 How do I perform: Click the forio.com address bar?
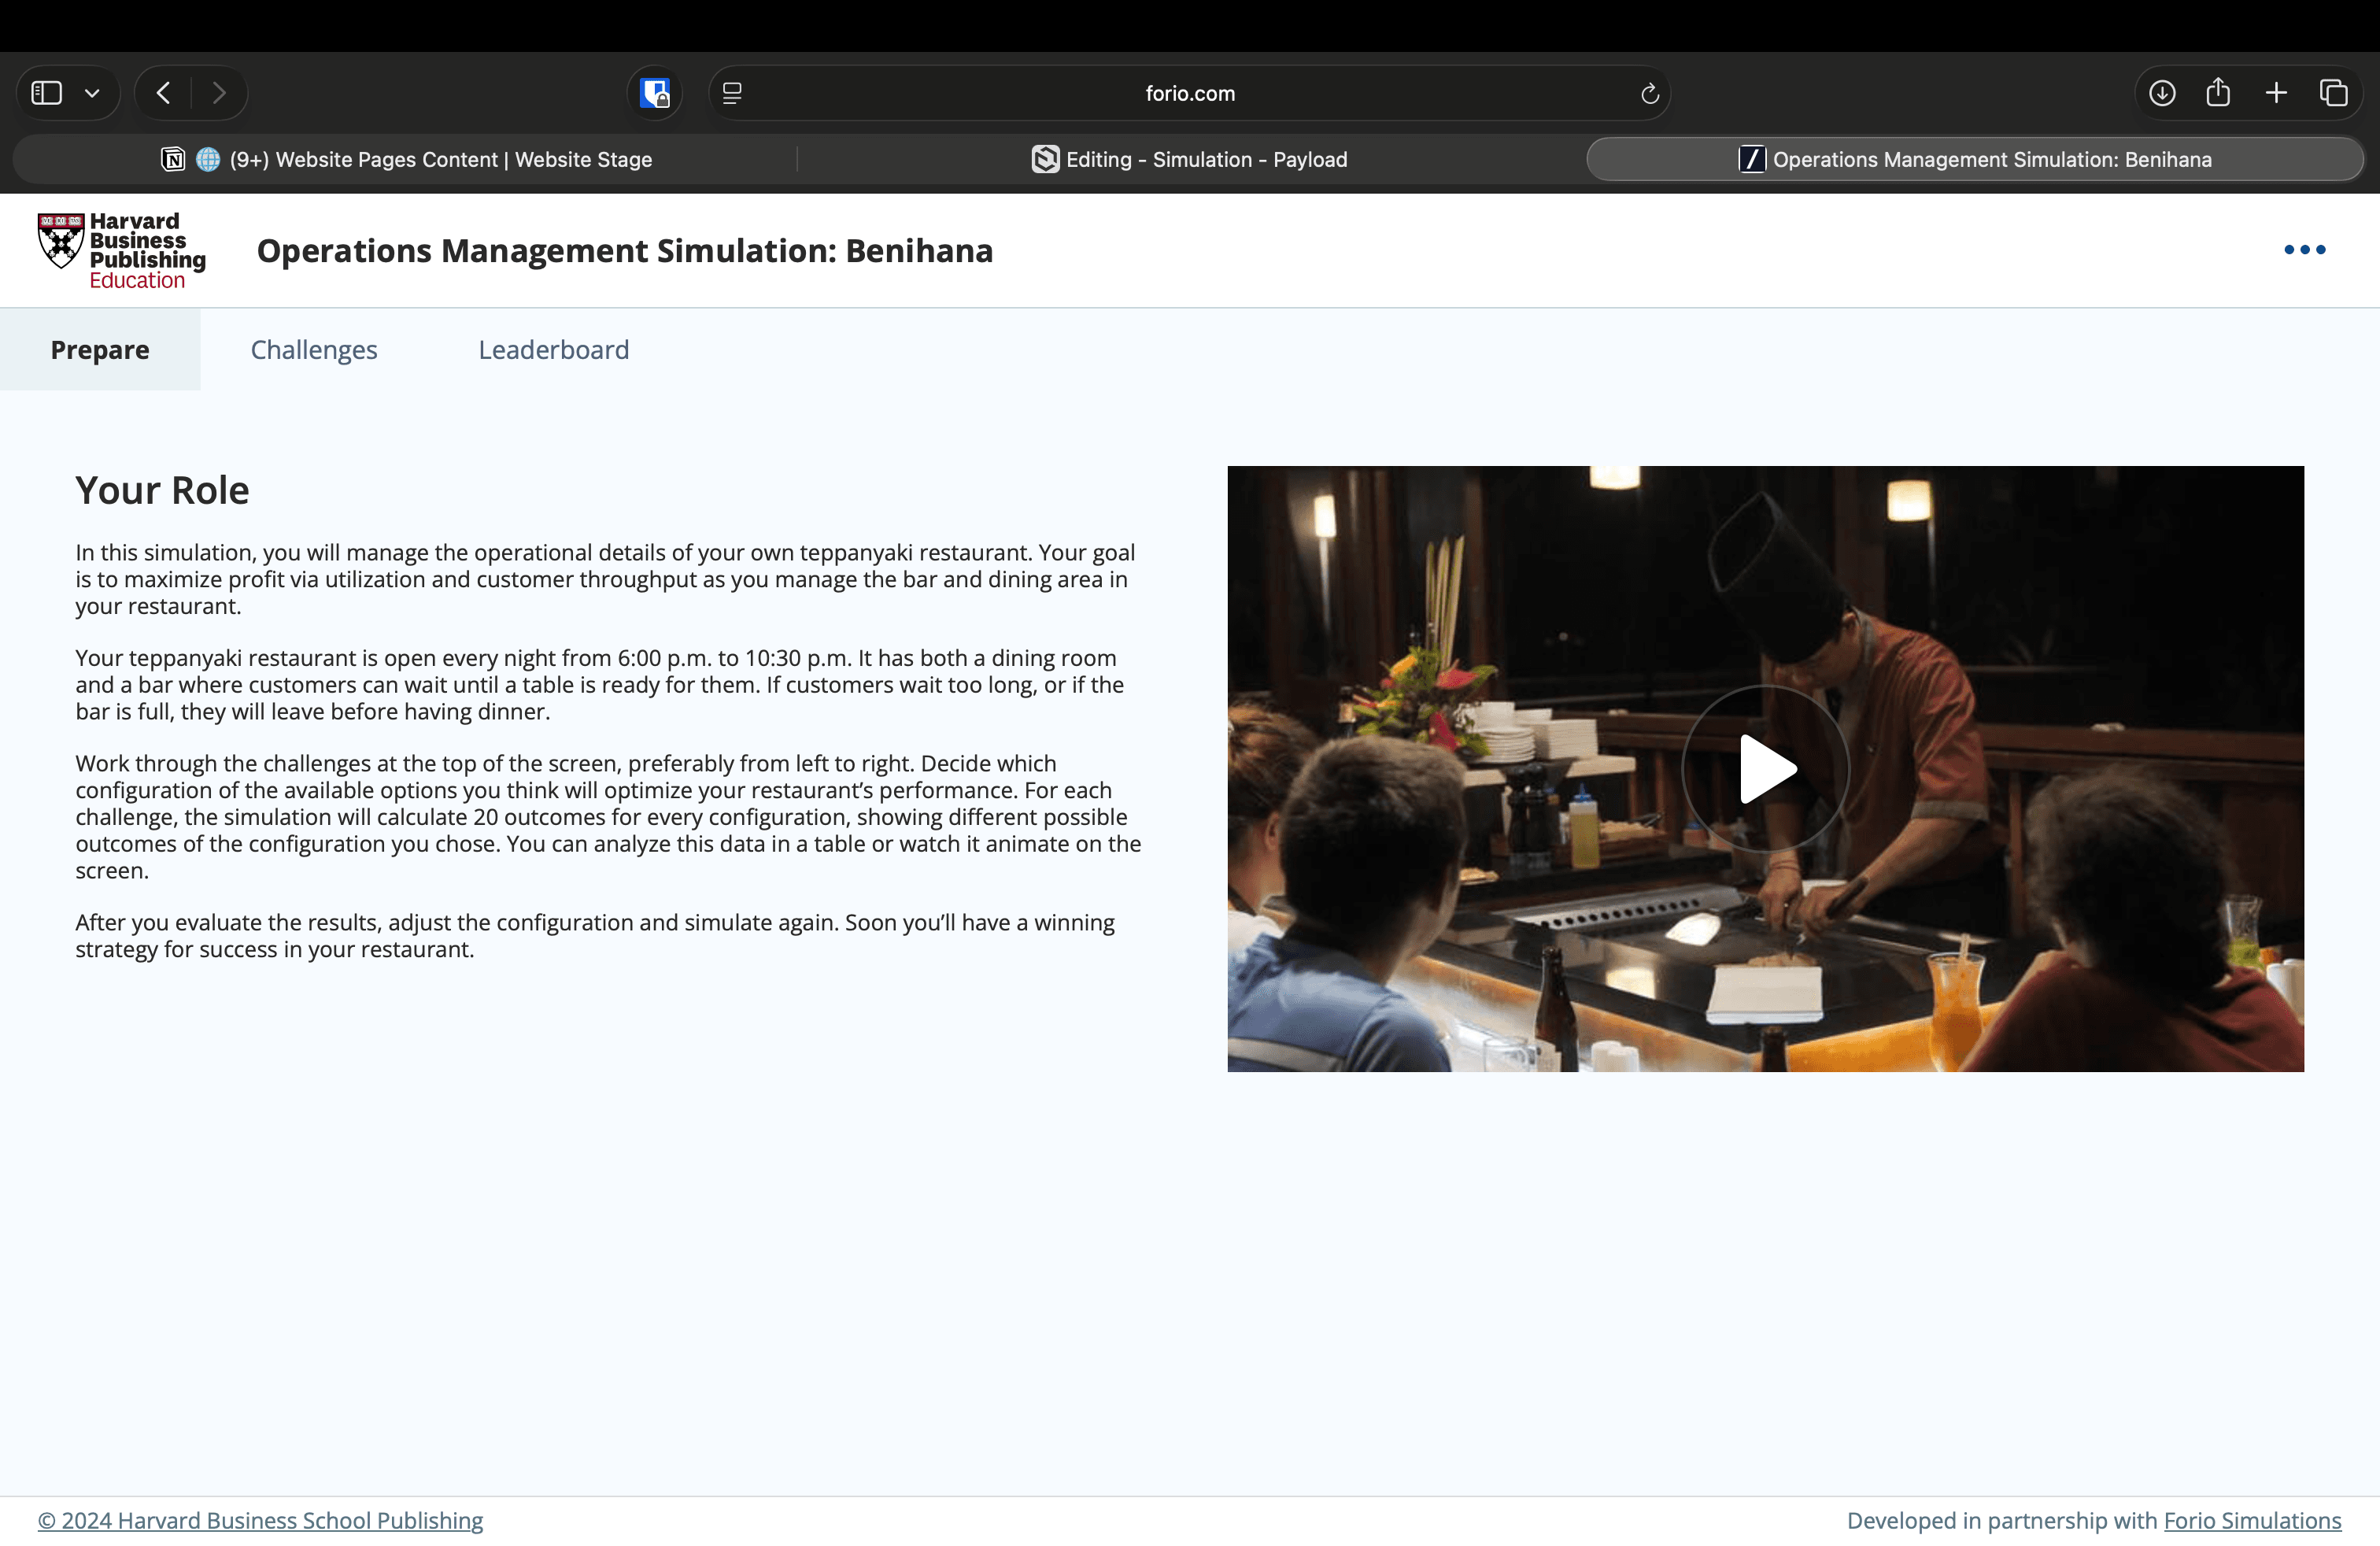1189,93
